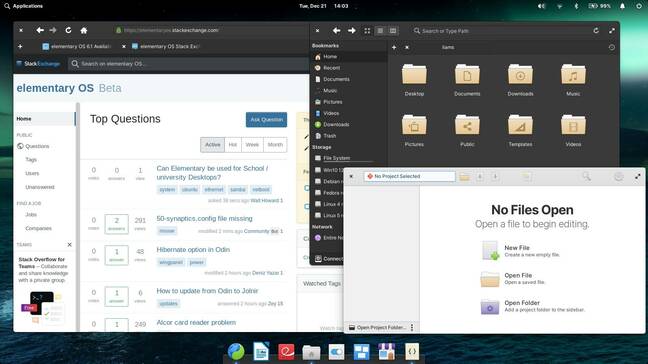Open the Pictures folder icon in Files
Screen dimensions: 648x364
coord(414,131)
